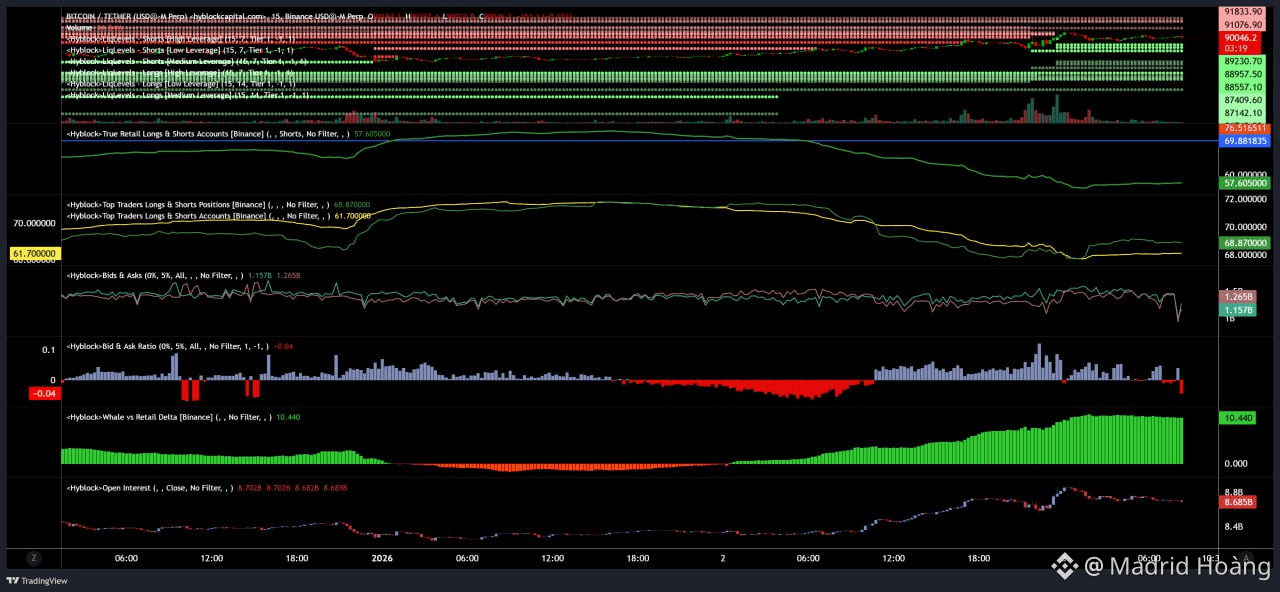Select the Open Interest indicator legend
This screenshot has height=592, width=1280.
[x=207, y=488]
